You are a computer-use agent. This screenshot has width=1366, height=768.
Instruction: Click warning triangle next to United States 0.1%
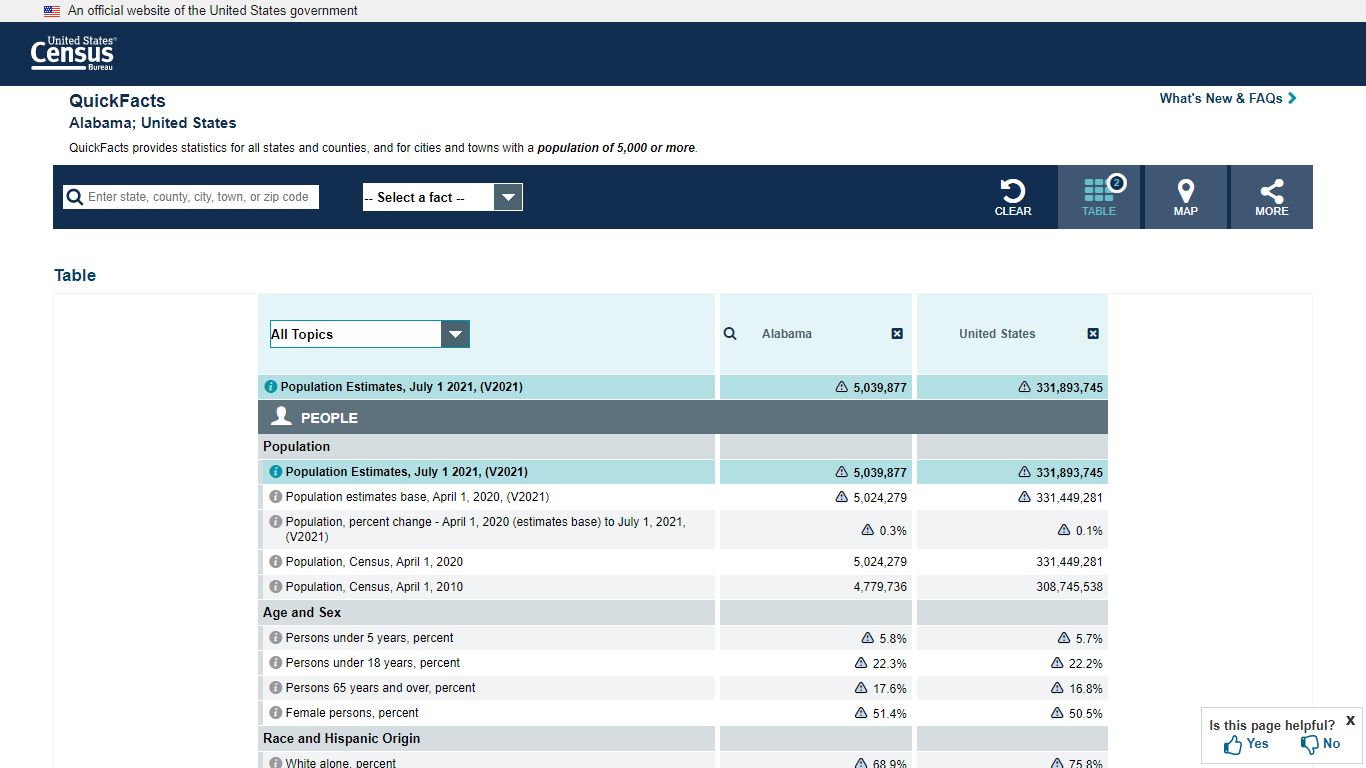[1065, 530]
